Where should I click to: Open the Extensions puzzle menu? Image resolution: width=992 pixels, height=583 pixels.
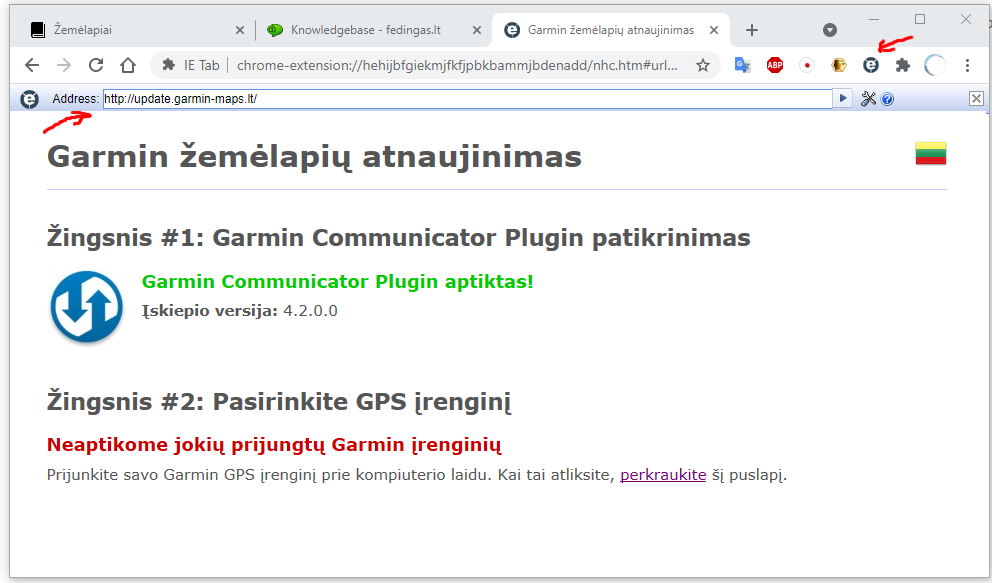903,65
